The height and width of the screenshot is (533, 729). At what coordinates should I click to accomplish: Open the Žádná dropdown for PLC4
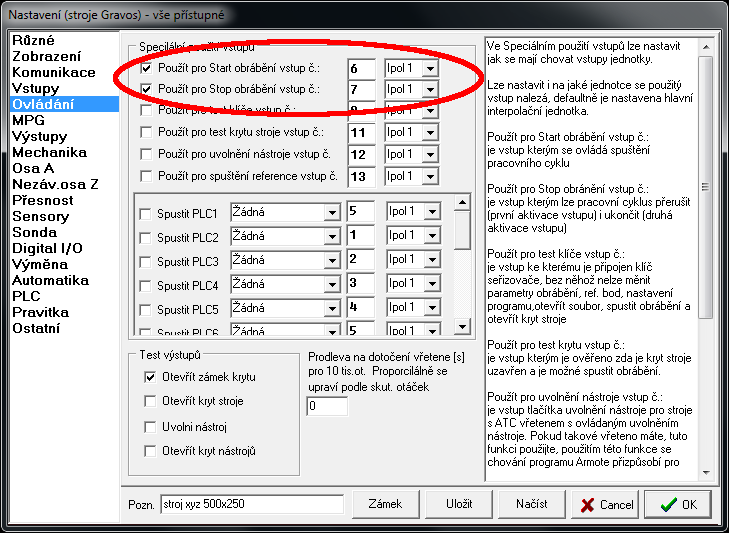(331, 284)
